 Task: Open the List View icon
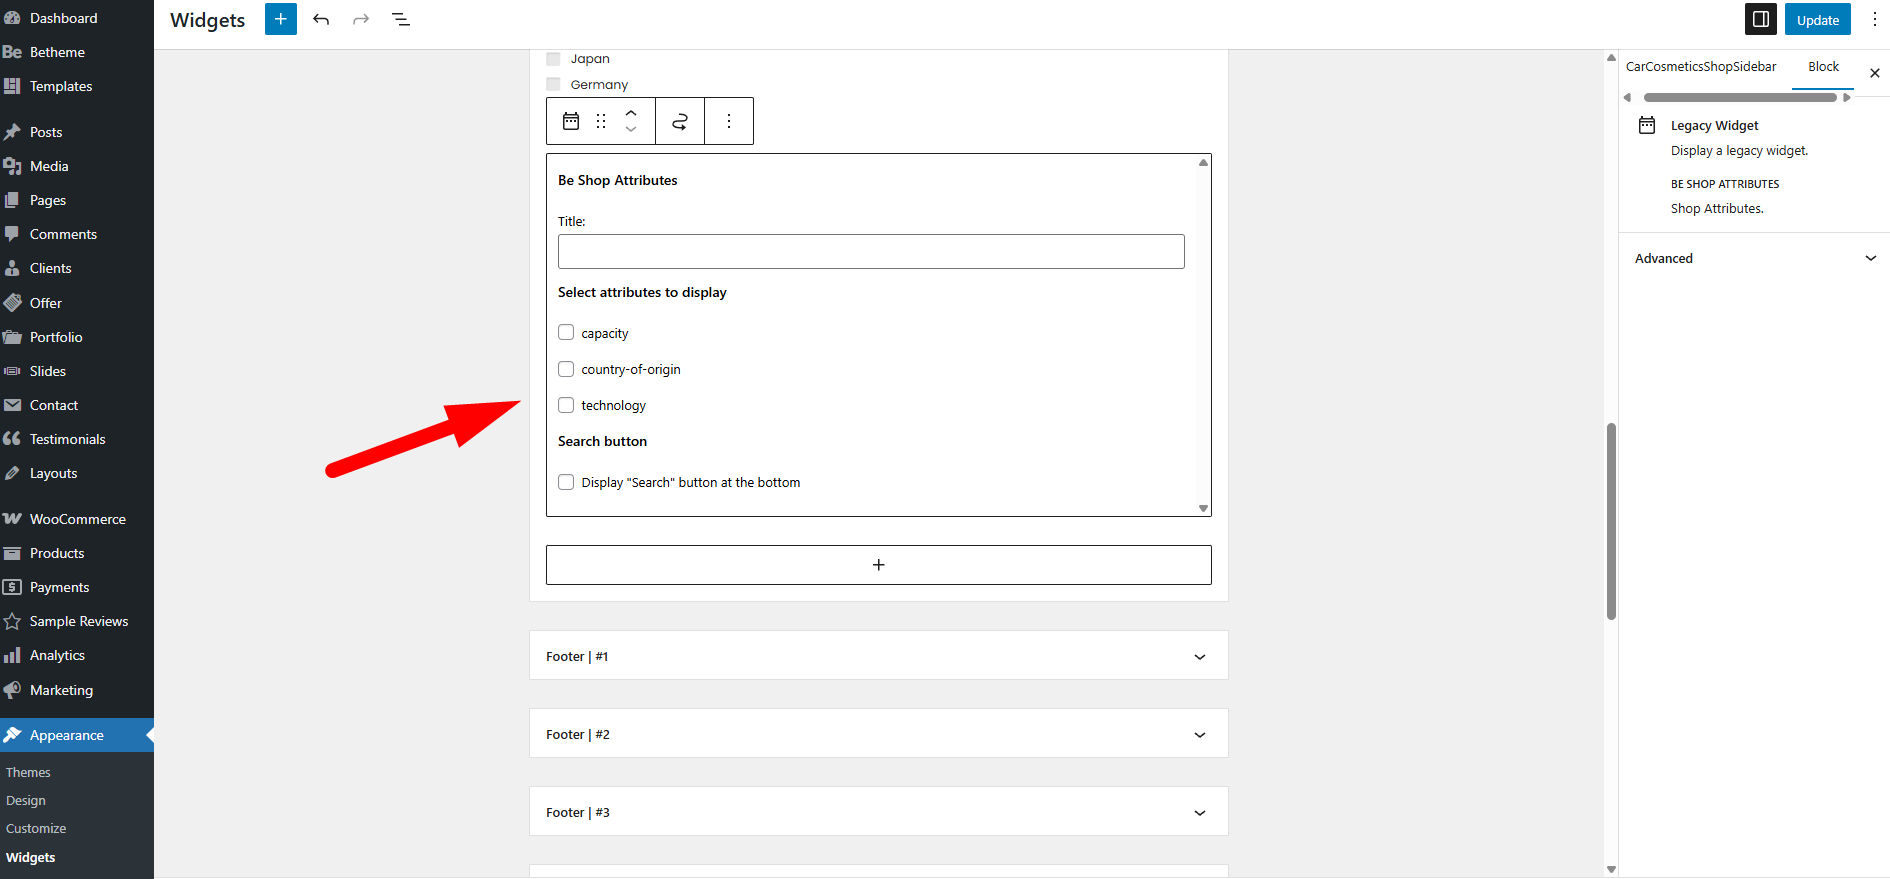click(x=401, y=19)
